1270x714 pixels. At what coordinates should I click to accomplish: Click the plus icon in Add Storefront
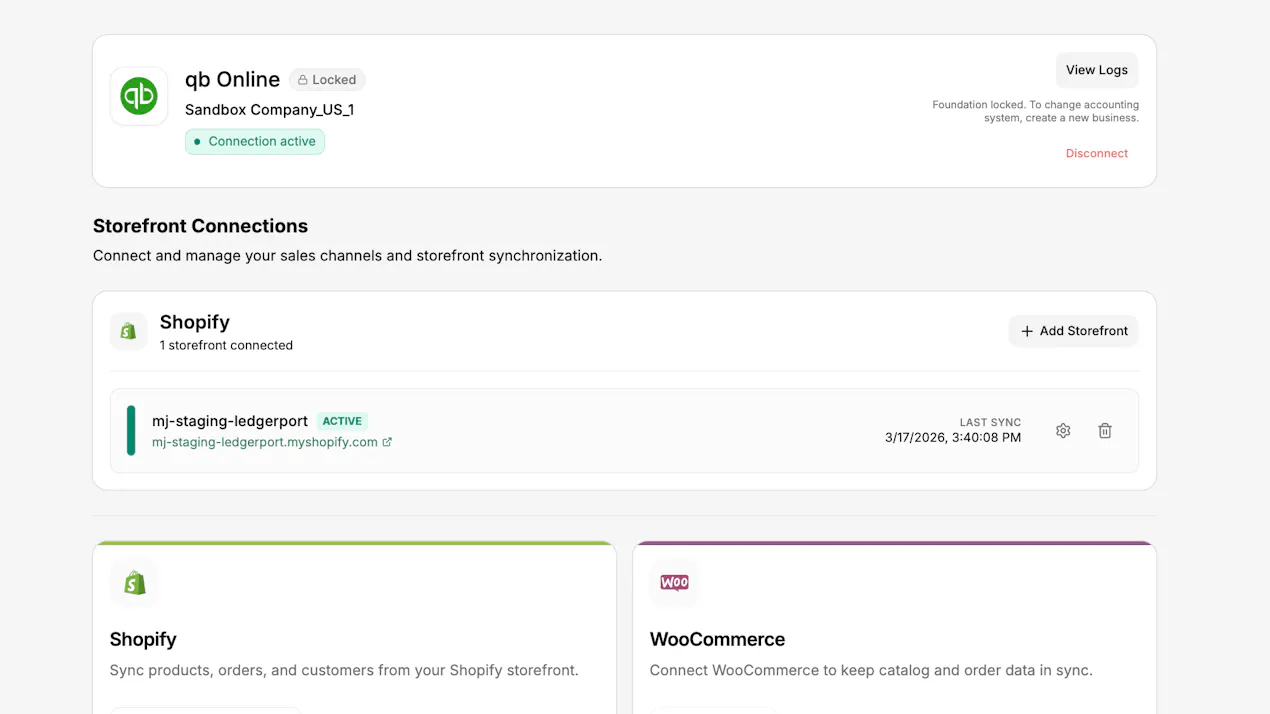click(x=1027, y=331)
